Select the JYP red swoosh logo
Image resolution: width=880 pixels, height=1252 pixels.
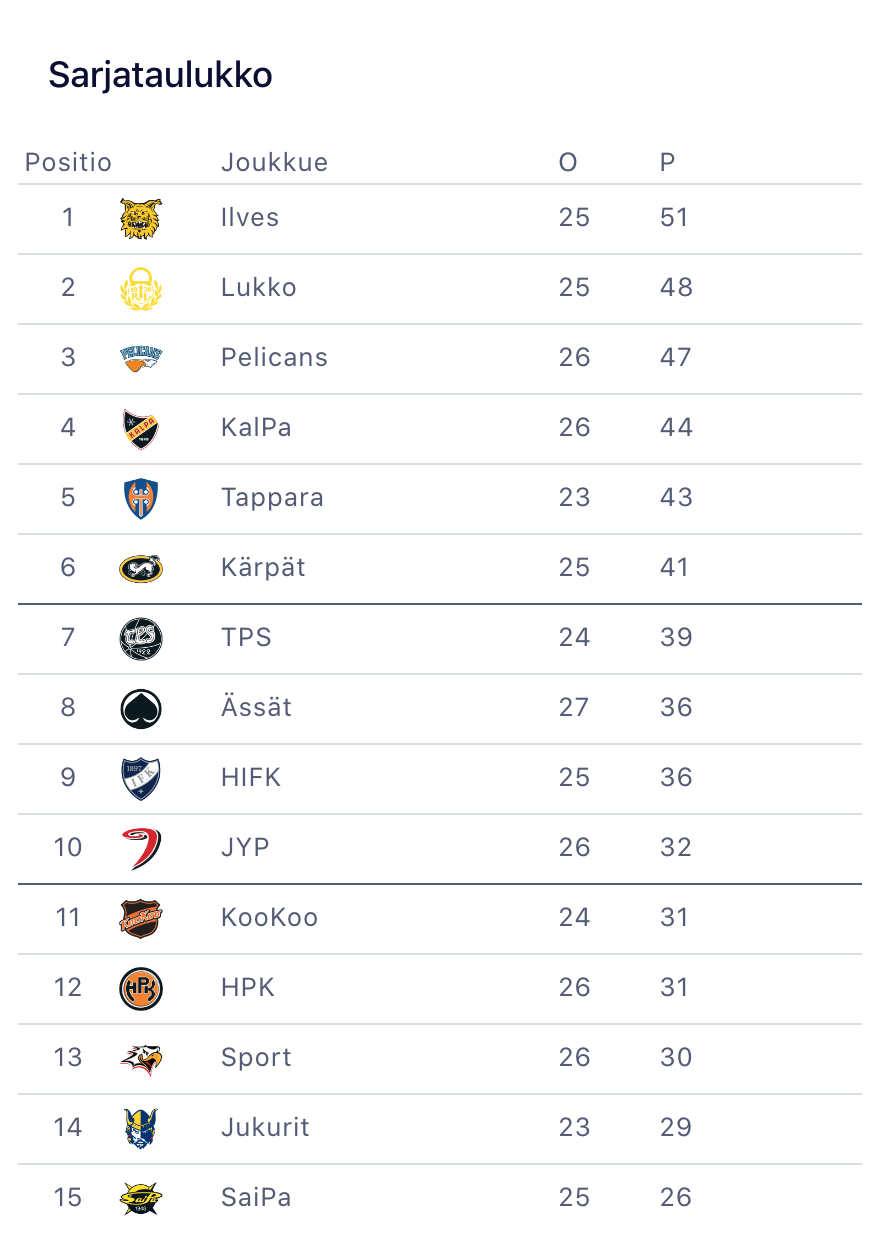pos(140,848)
